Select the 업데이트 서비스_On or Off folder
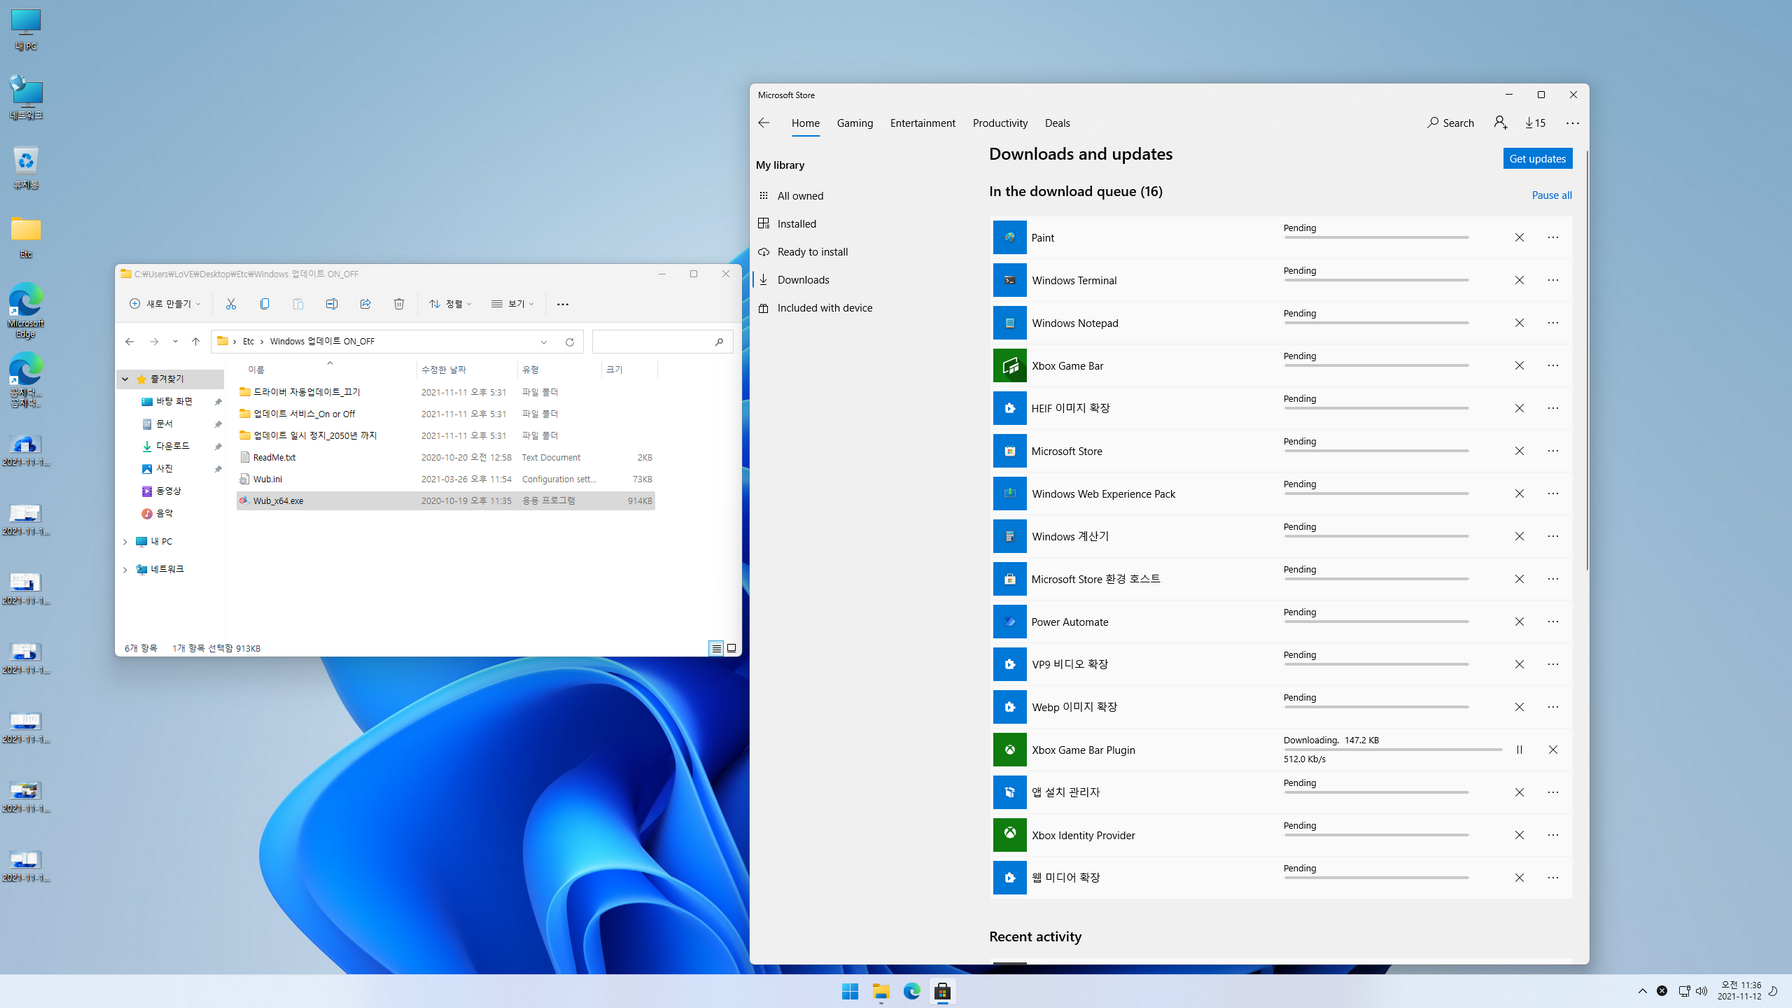 445,413
